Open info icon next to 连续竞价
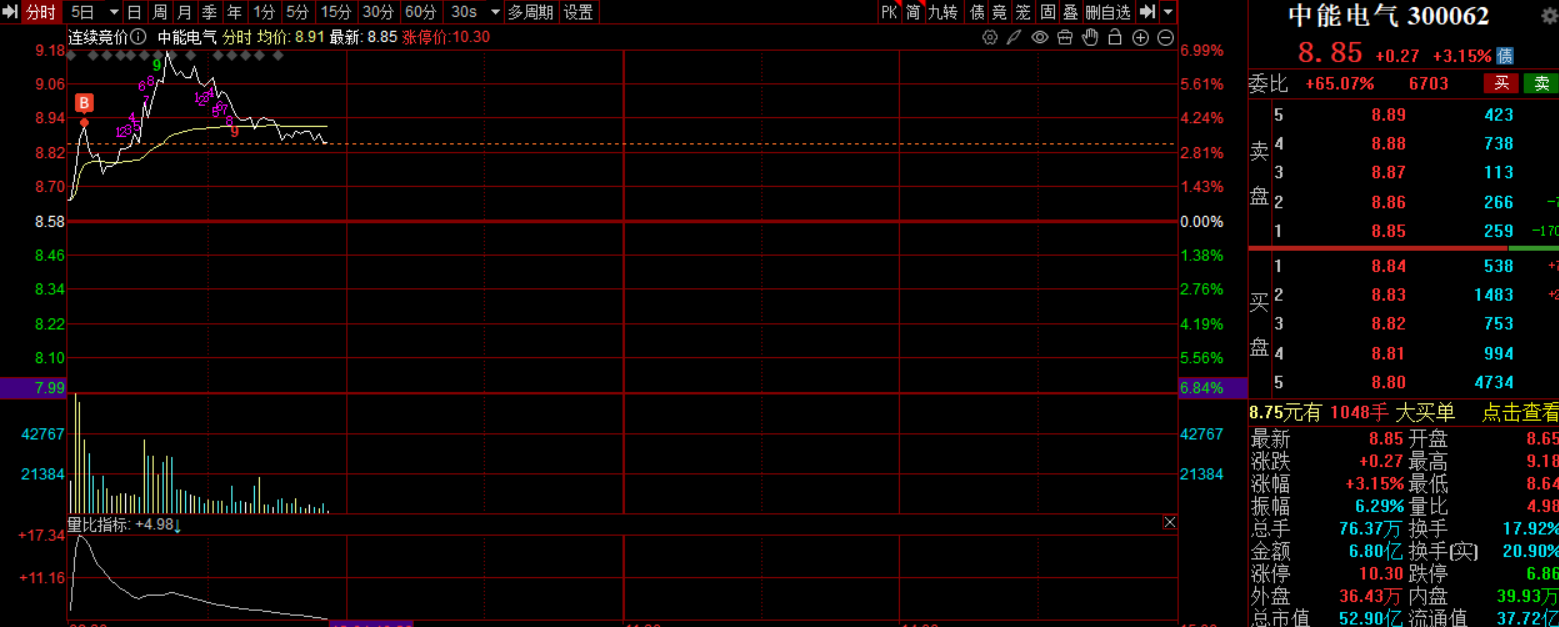Screen dimensions: 1559x627 [x=138, y=37]
